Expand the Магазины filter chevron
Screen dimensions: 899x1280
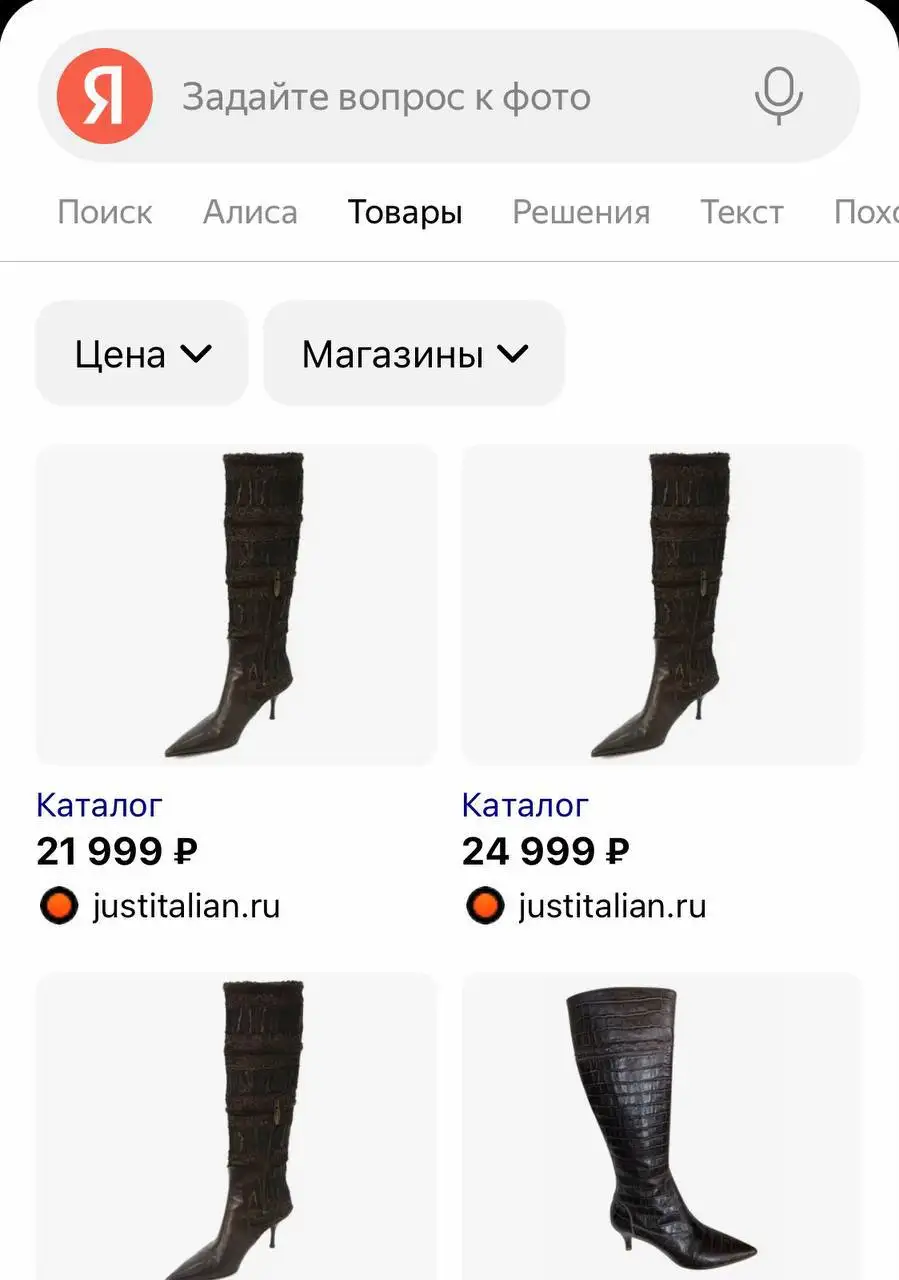tap(512, 353)
